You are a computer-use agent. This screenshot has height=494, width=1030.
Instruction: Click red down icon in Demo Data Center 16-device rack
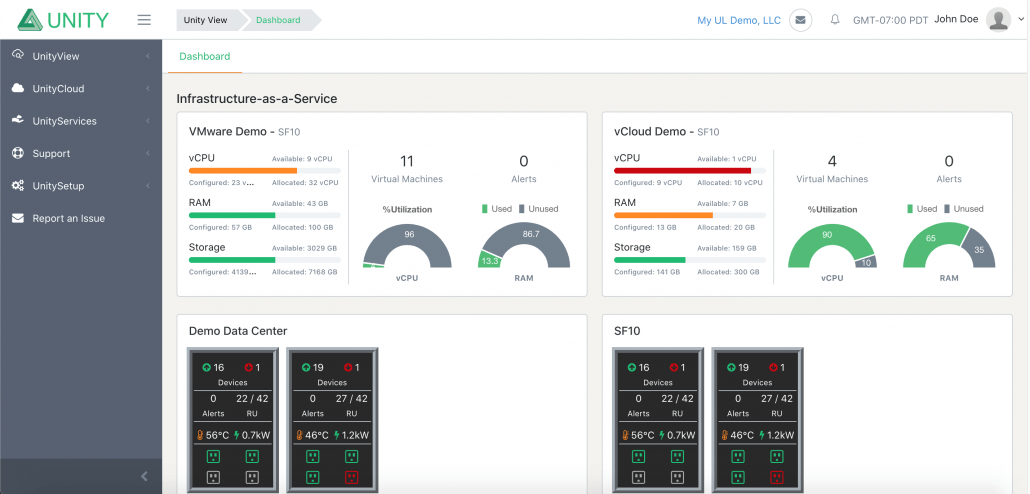pyautogui.click(x=249, y=367)
